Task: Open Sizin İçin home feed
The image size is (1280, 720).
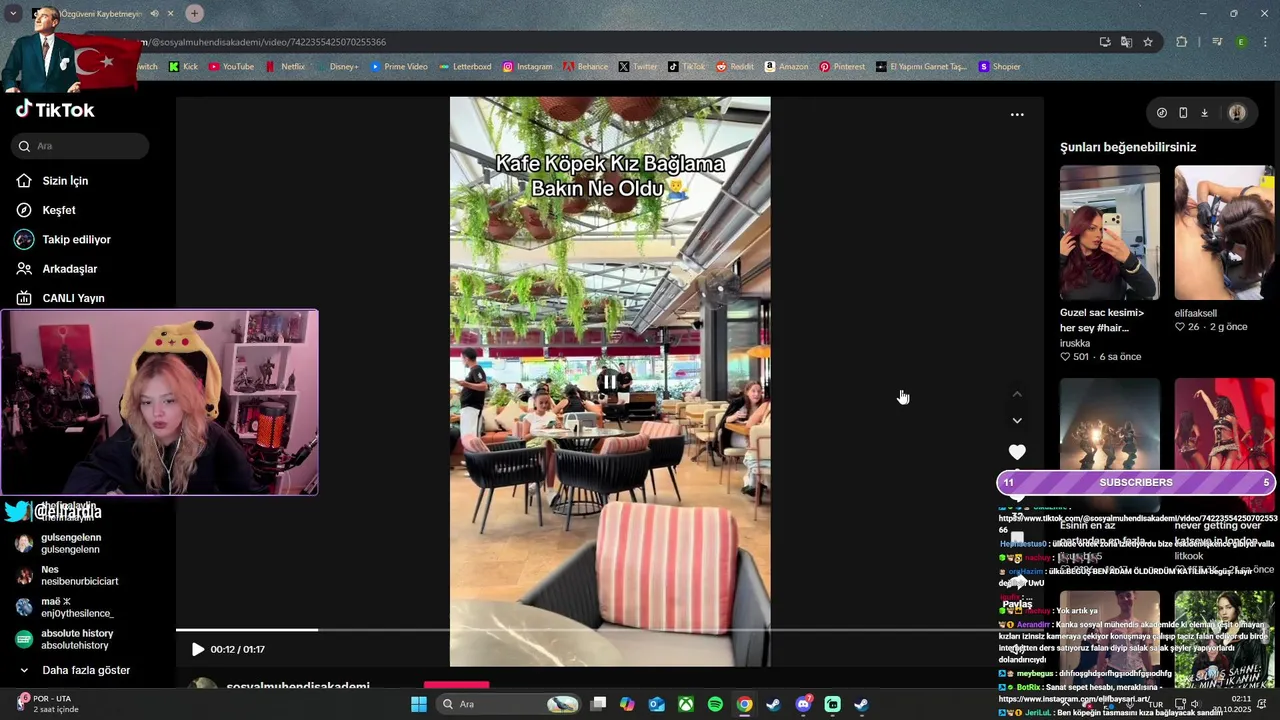Action: pos(66,181)
